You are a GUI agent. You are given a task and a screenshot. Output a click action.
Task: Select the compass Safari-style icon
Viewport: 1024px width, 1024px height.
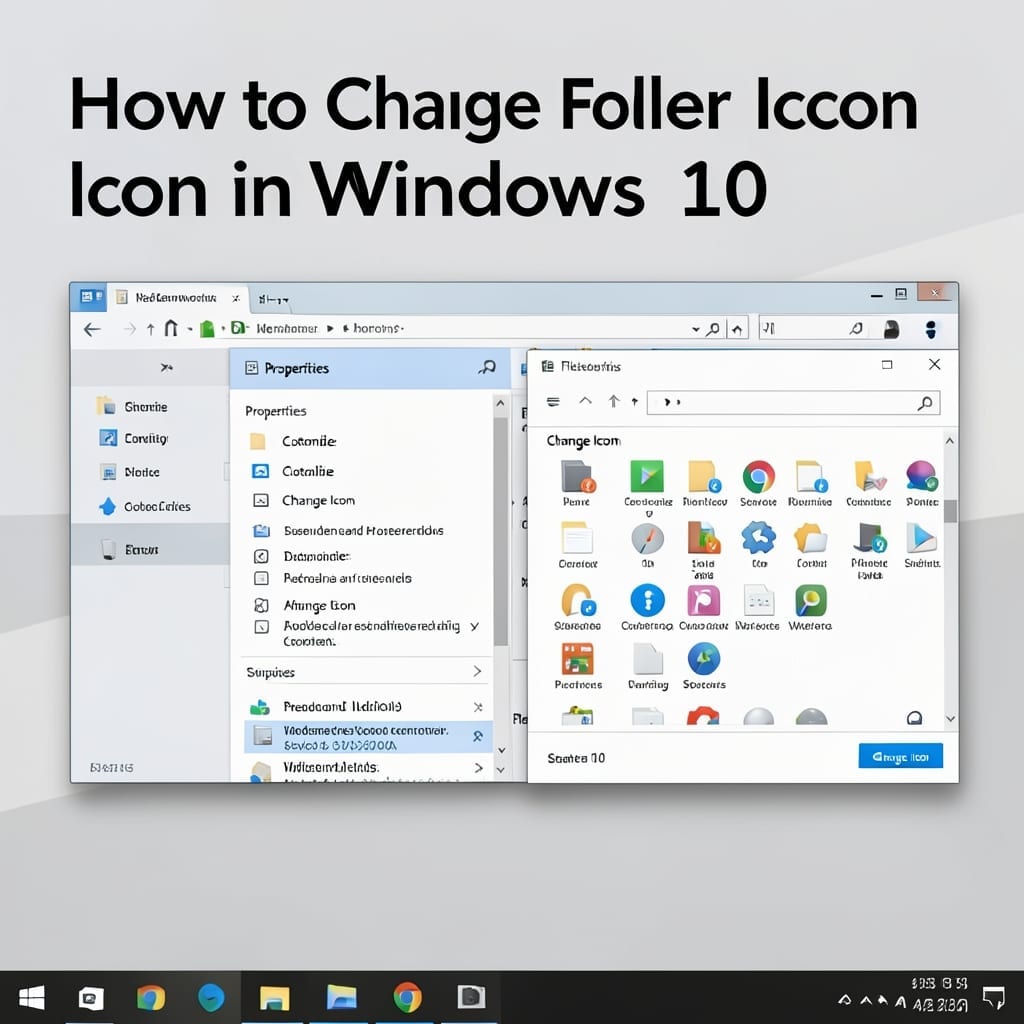647,539
